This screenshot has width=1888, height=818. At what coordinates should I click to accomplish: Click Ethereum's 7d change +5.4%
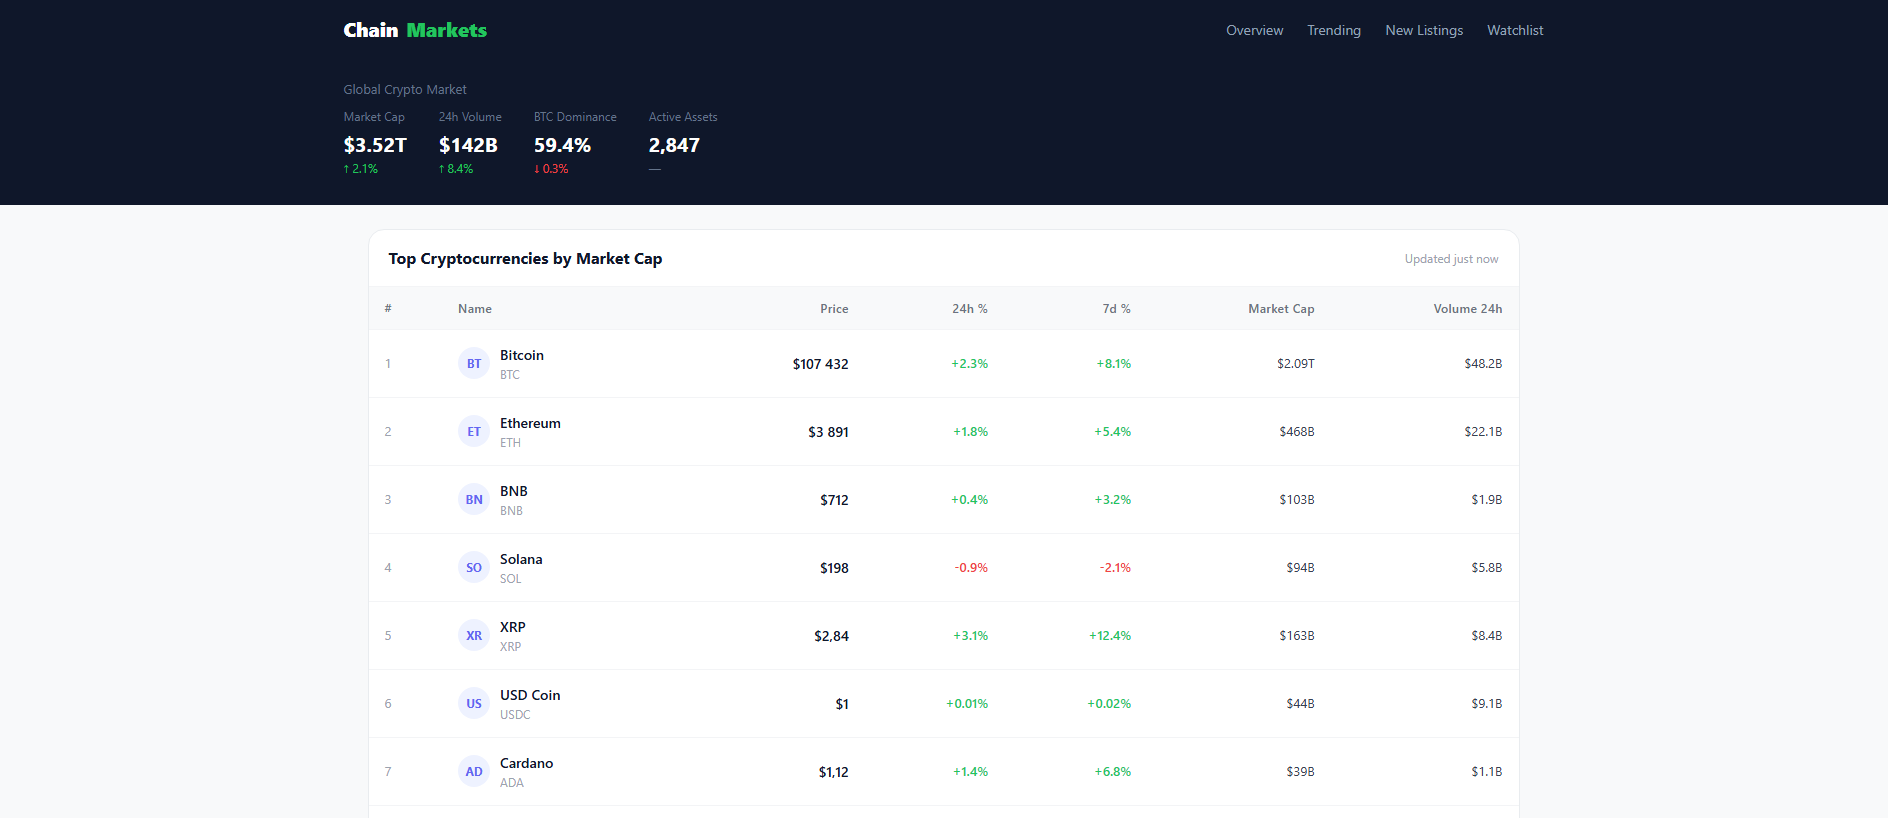coord(1112,432)
